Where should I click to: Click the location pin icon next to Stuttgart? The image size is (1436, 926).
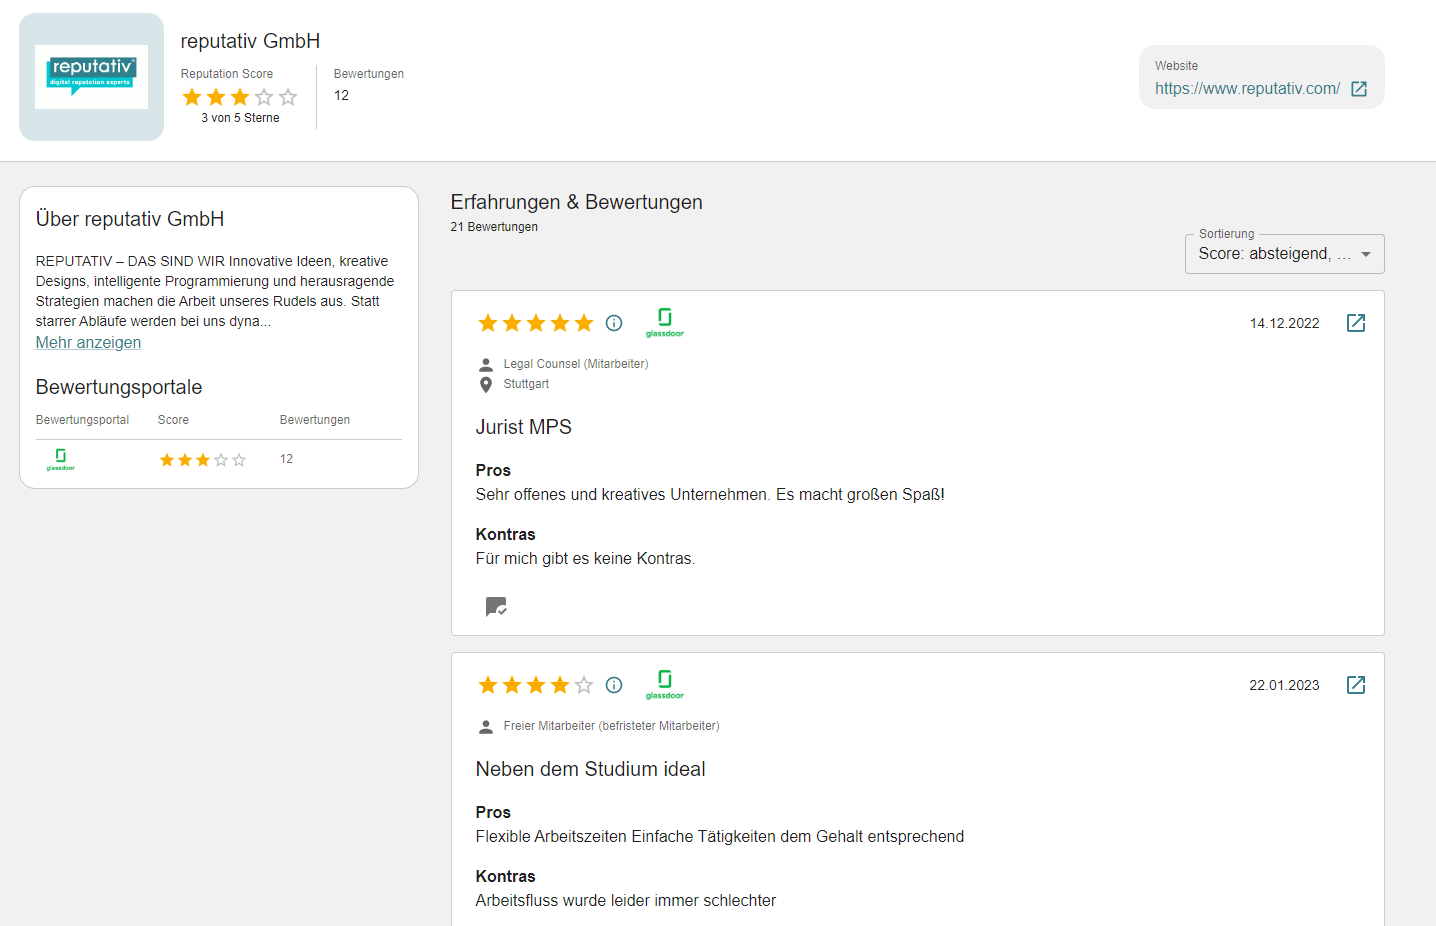pyautogui.click(x=486, y=384)
